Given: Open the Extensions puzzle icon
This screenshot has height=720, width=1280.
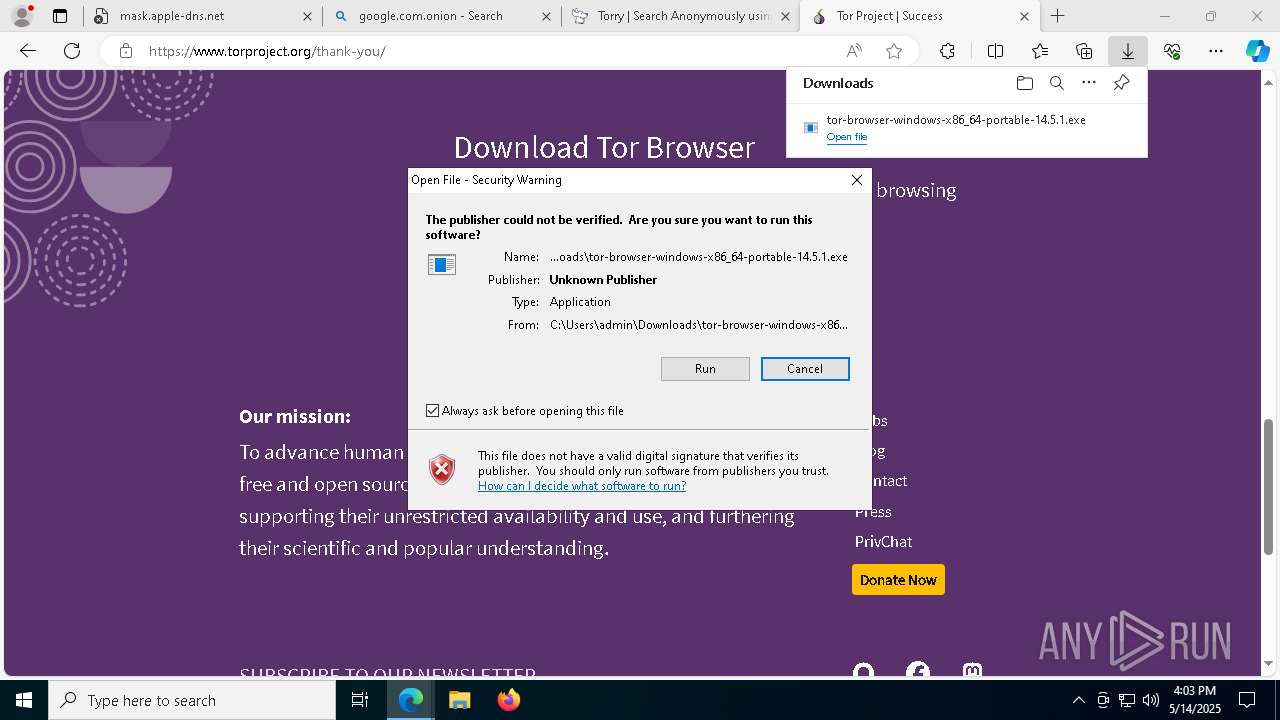Looking at the screenshot, I should (947, 51).
